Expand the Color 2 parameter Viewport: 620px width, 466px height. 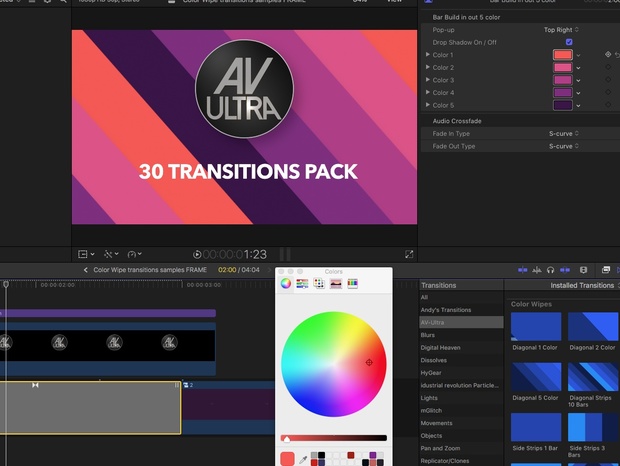pyautogui.click(x=427, y=67)
